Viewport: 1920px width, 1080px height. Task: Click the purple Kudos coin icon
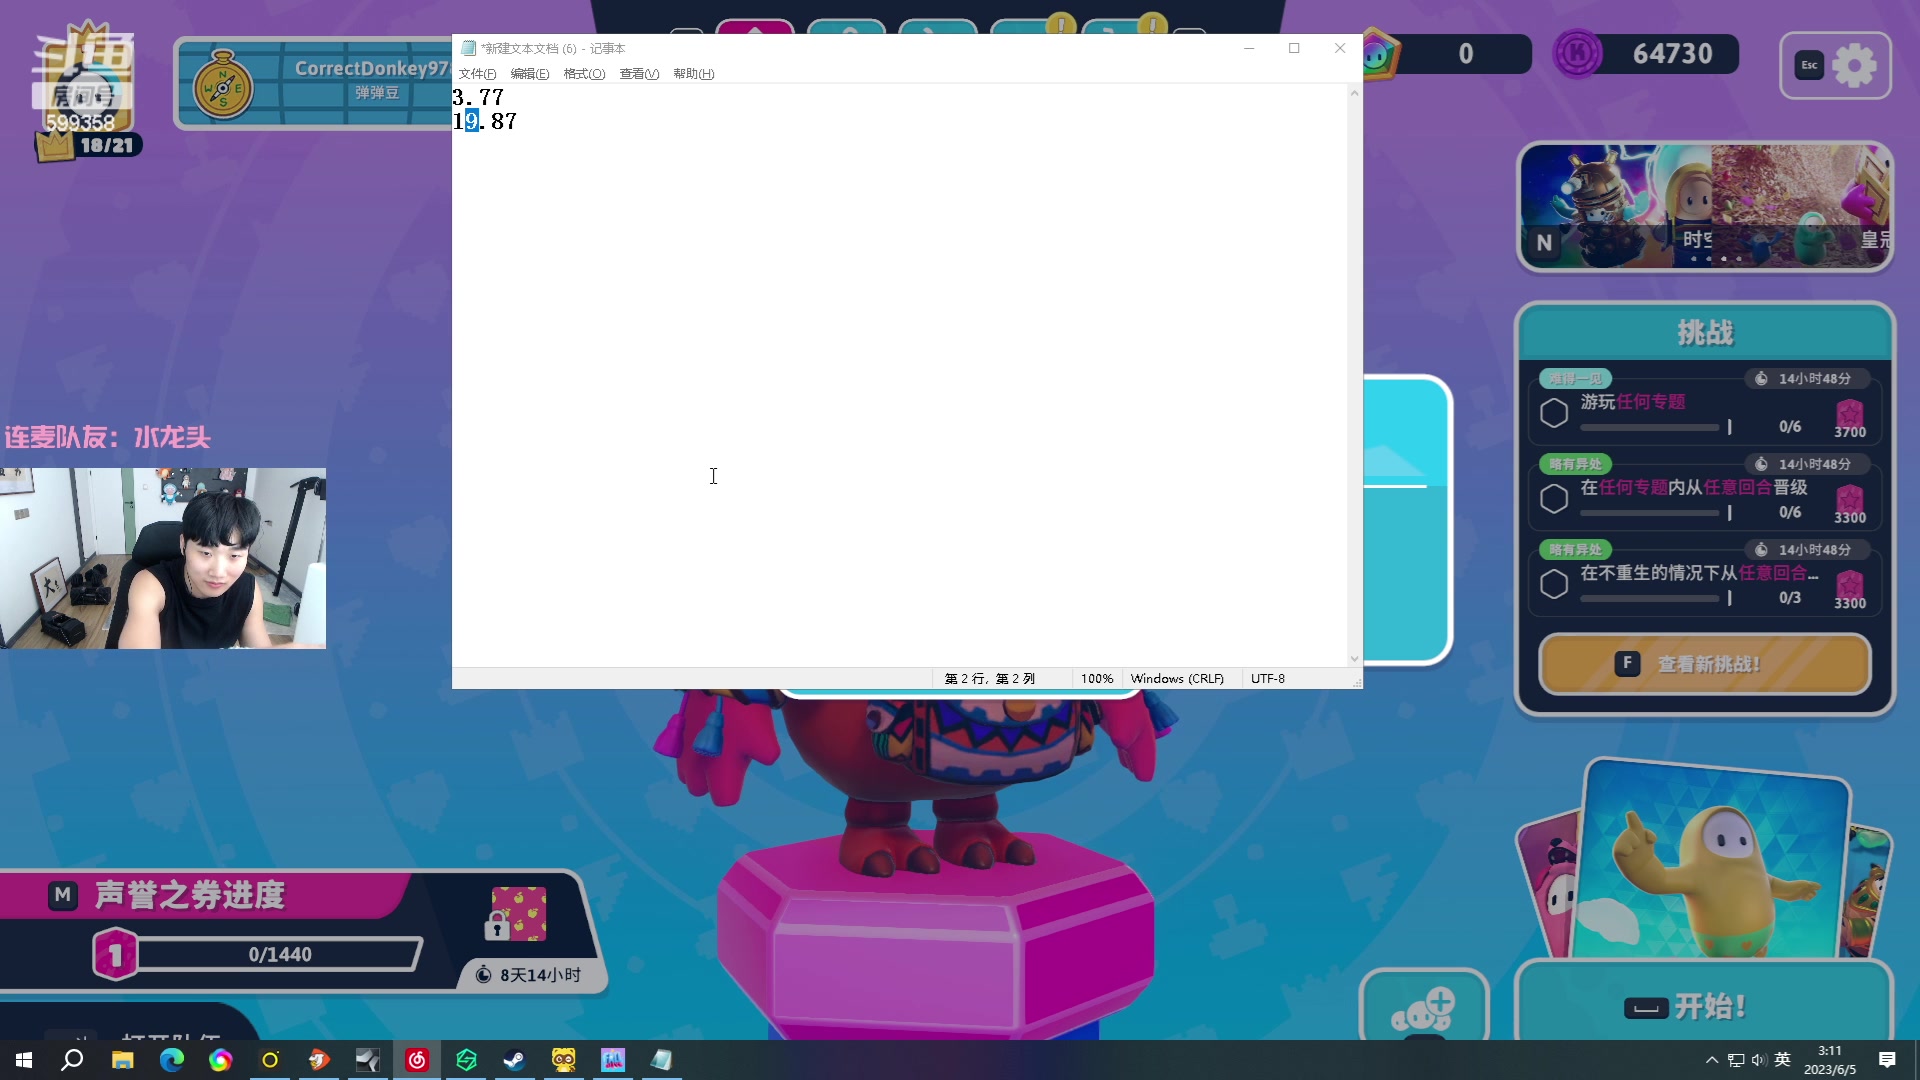coord(1577,54)
